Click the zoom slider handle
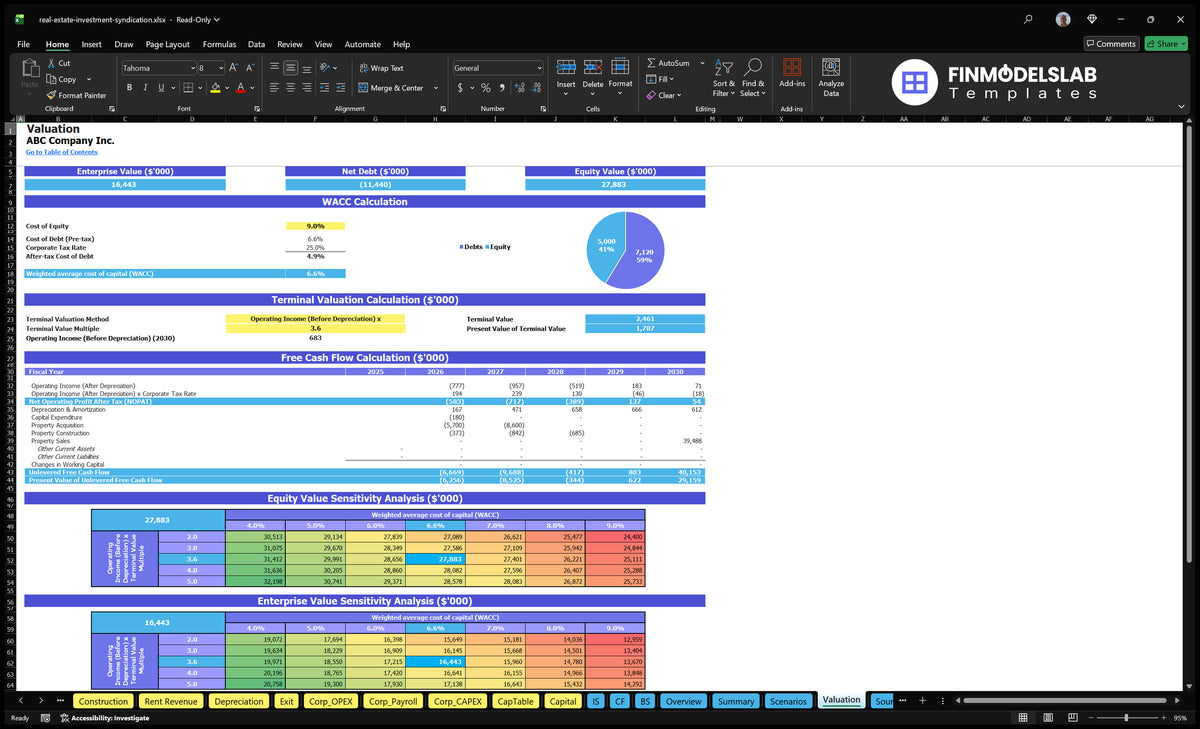This screenshot has height=729, width=1200. tap(1126, 718)
